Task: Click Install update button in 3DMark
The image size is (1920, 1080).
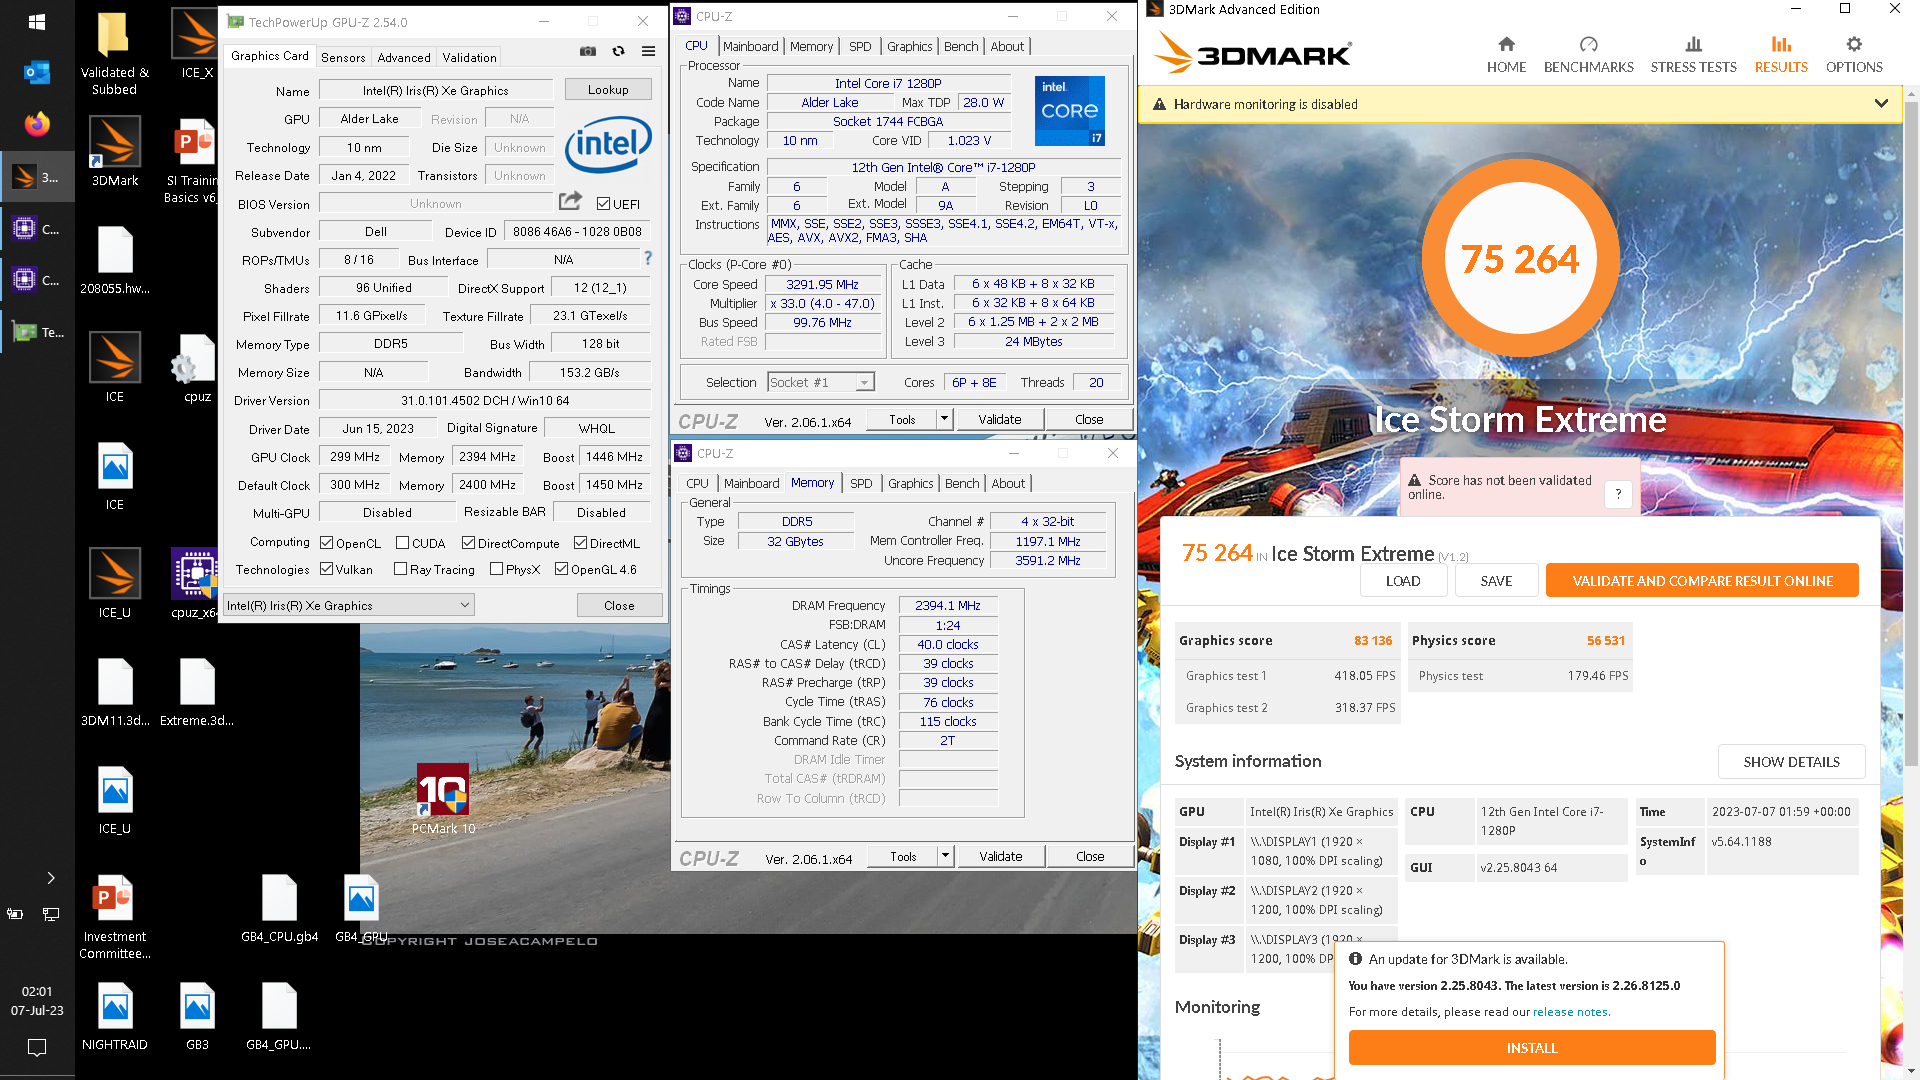Action: point(1532,1047)
